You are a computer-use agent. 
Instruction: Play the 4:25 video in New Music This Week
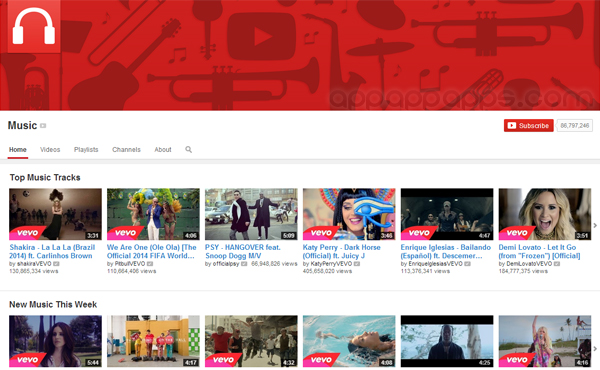tap(447, 341)
